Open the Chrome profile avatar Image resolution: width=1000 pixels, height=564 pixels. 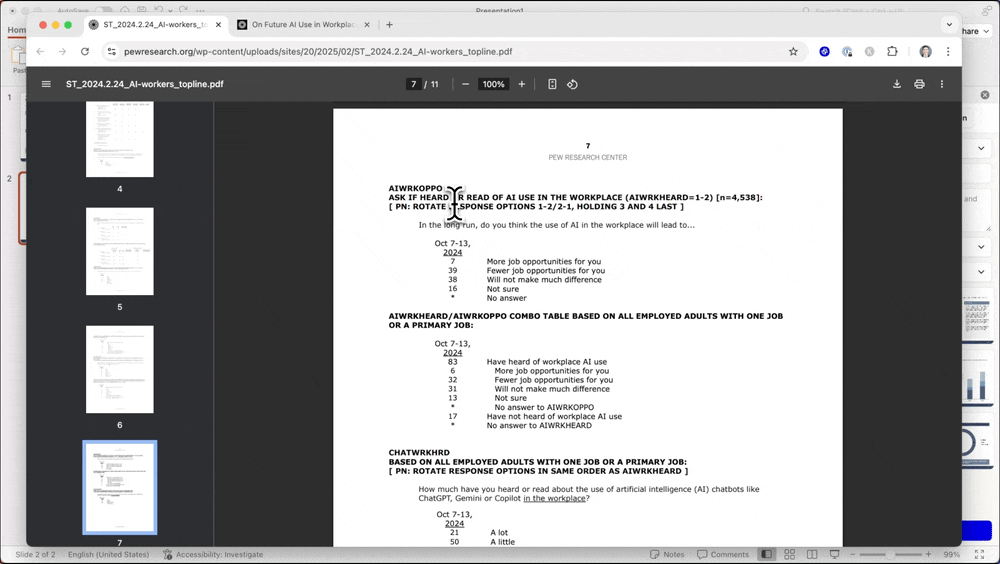(925, 52)
